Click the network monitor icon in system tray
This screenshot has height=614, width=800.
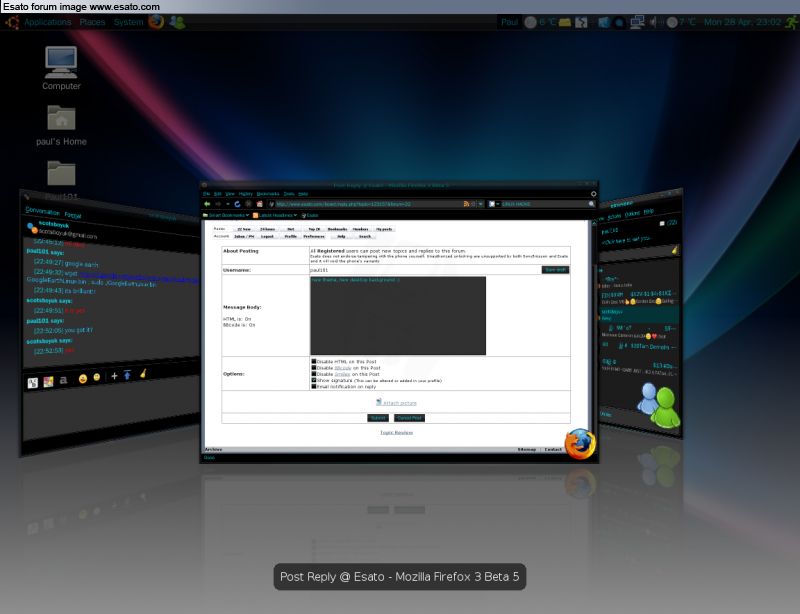tap(637, 22)
